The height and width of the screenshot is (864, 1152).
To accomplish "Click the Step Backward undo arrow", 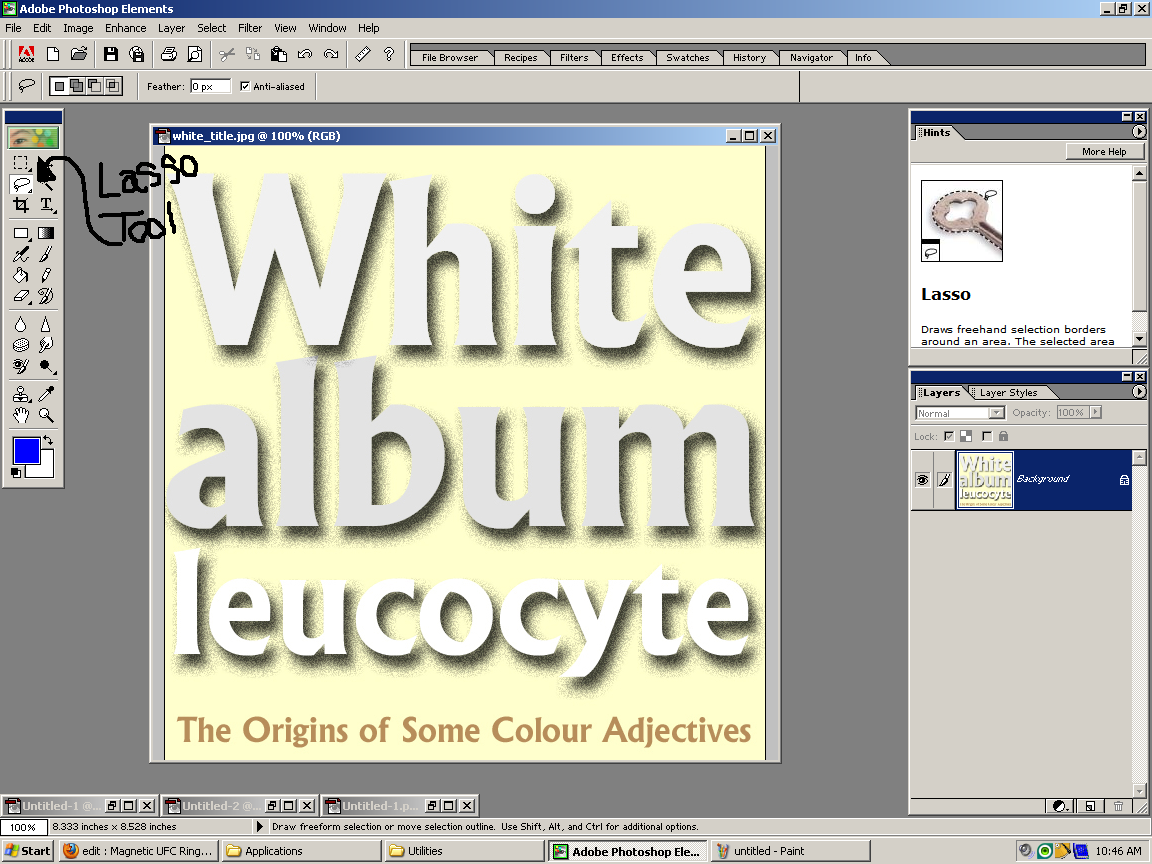I will [305, 54].
